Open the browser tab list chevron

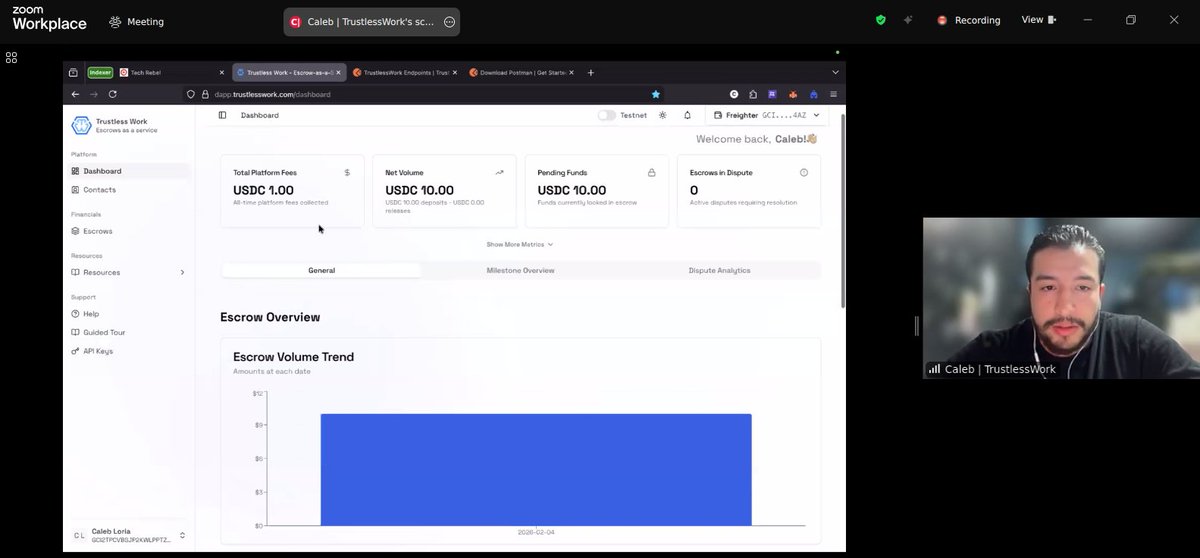click(835, 72)
